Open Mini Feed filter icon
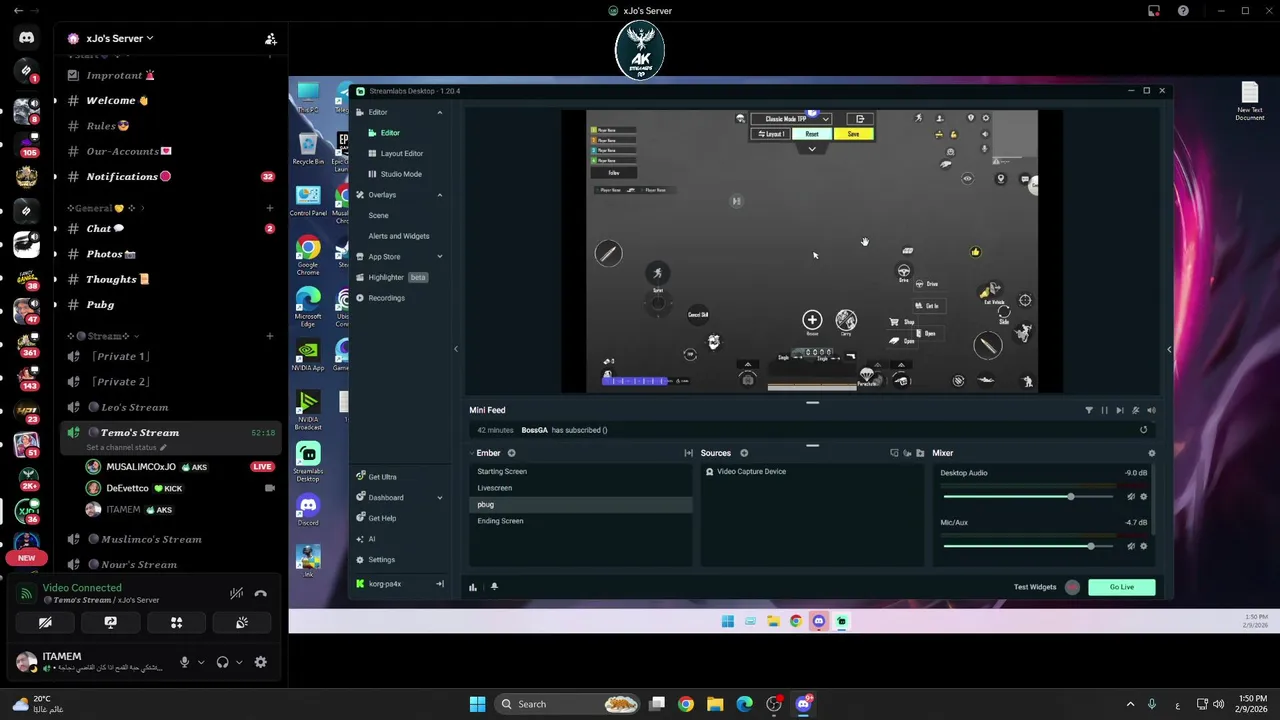1280x720 pixels. [x=1089, y=410]
